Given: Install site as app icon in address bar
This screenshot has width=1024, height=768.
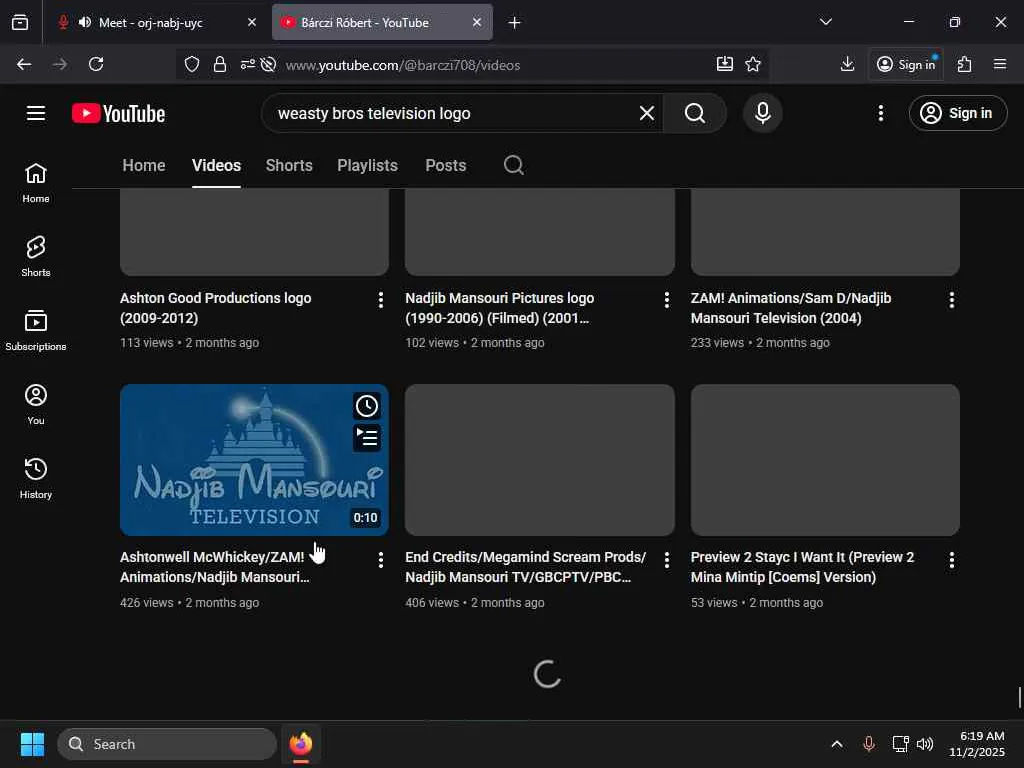Looking at the screenshot, I should pyautogui.click(x=725, y=64).
